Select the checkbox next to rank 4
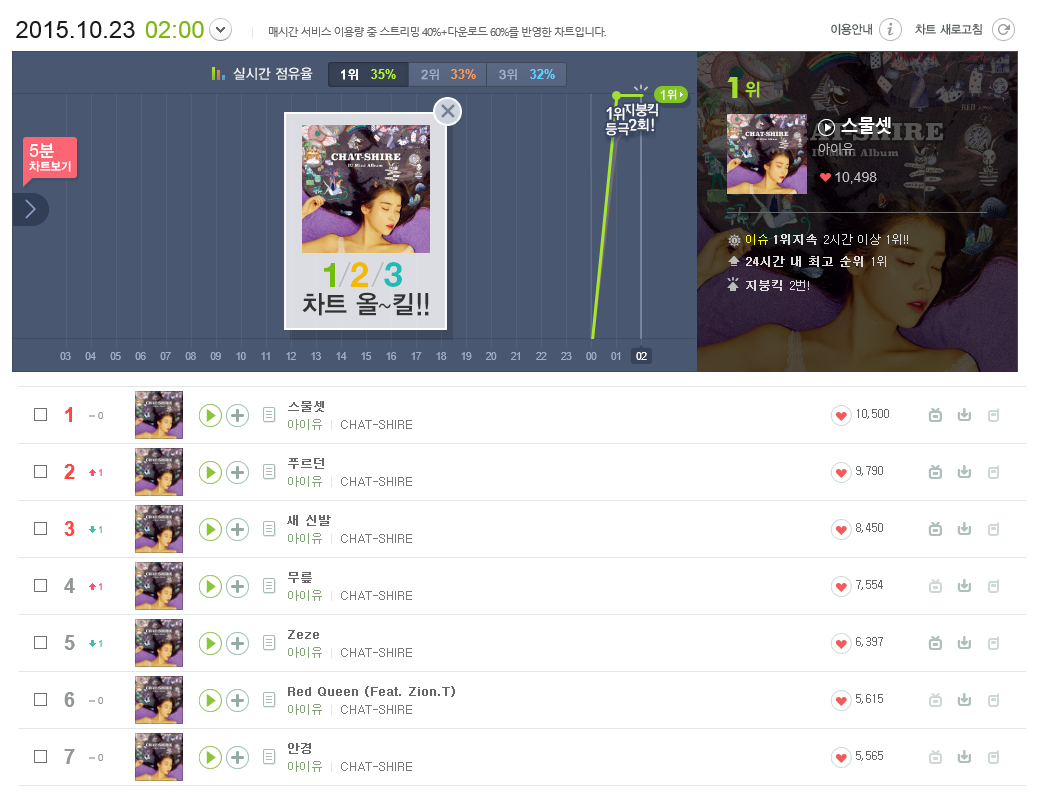1042x798 pixels. click(41, 585)
